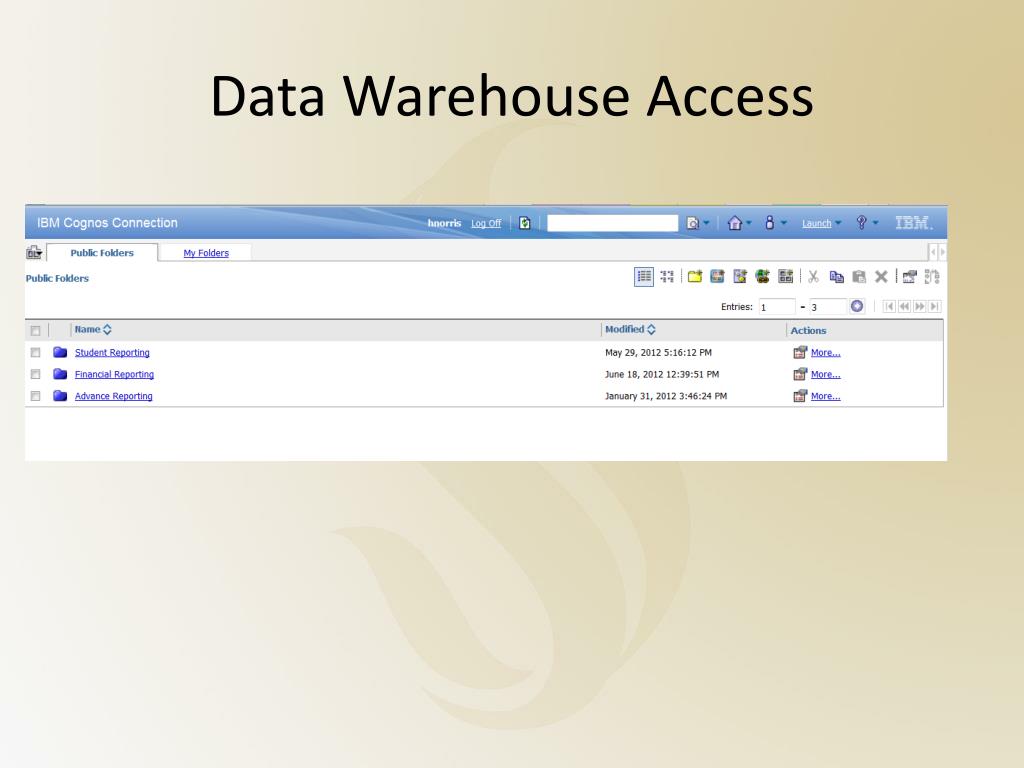Go to Home via house icon

pos(735,223)
